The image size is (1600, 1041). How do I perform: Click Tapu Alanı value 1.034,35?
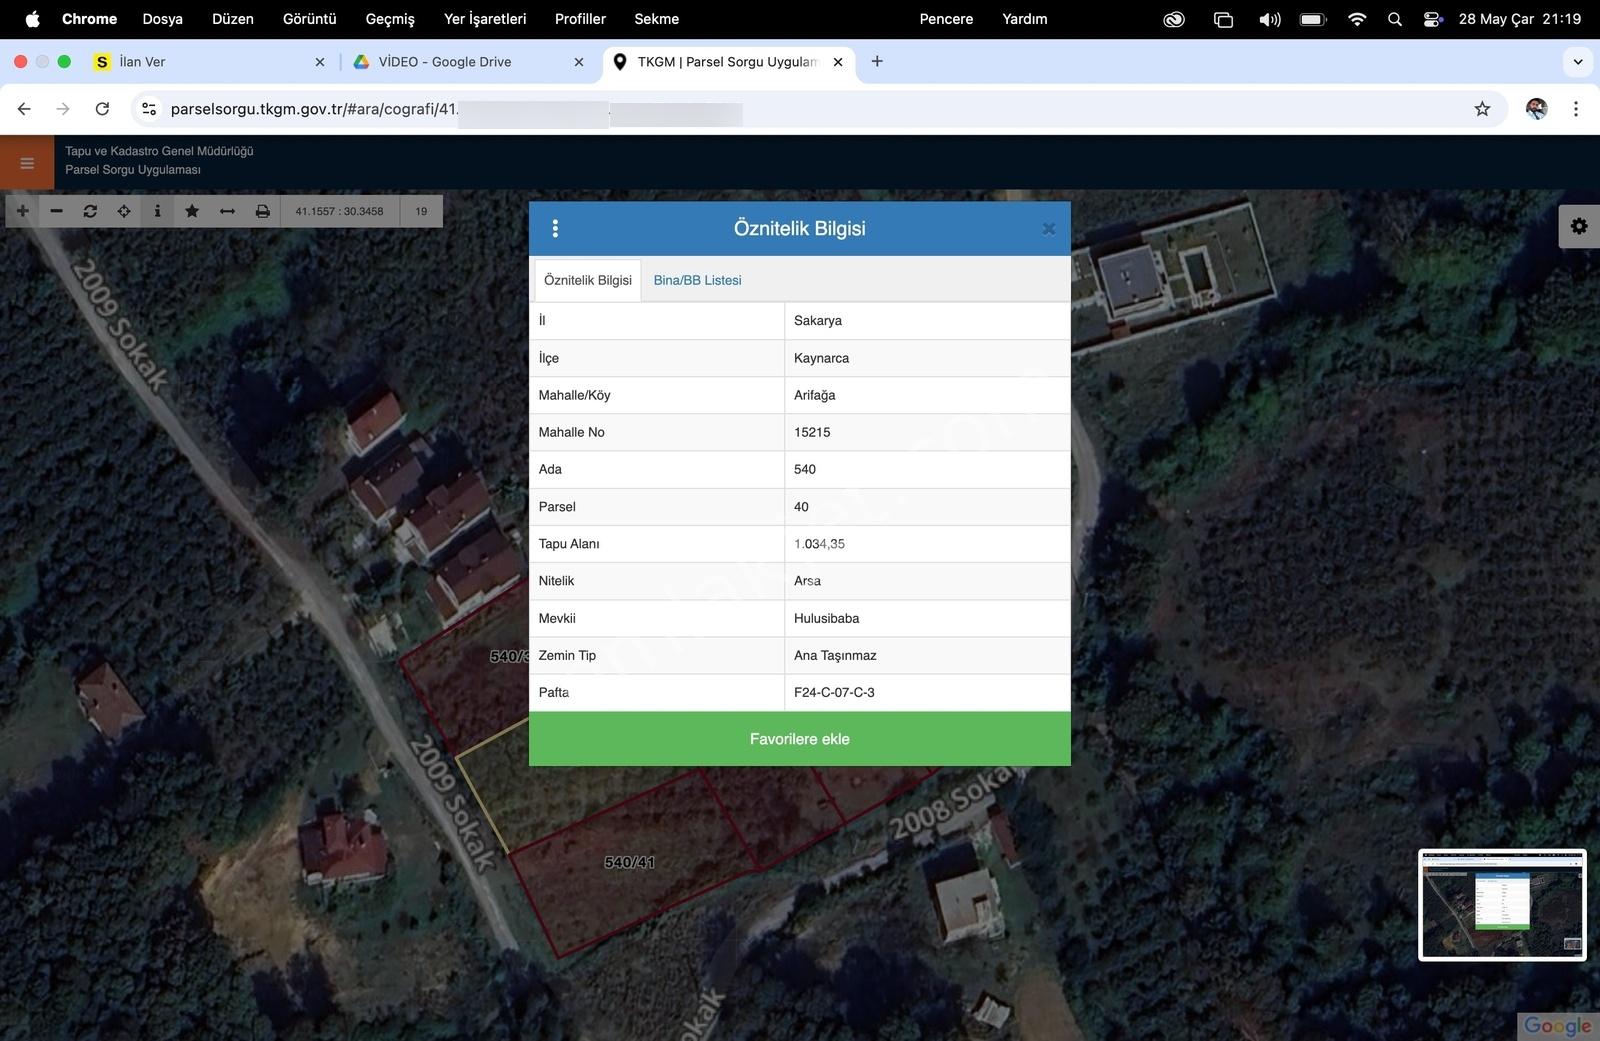point(927,544)
